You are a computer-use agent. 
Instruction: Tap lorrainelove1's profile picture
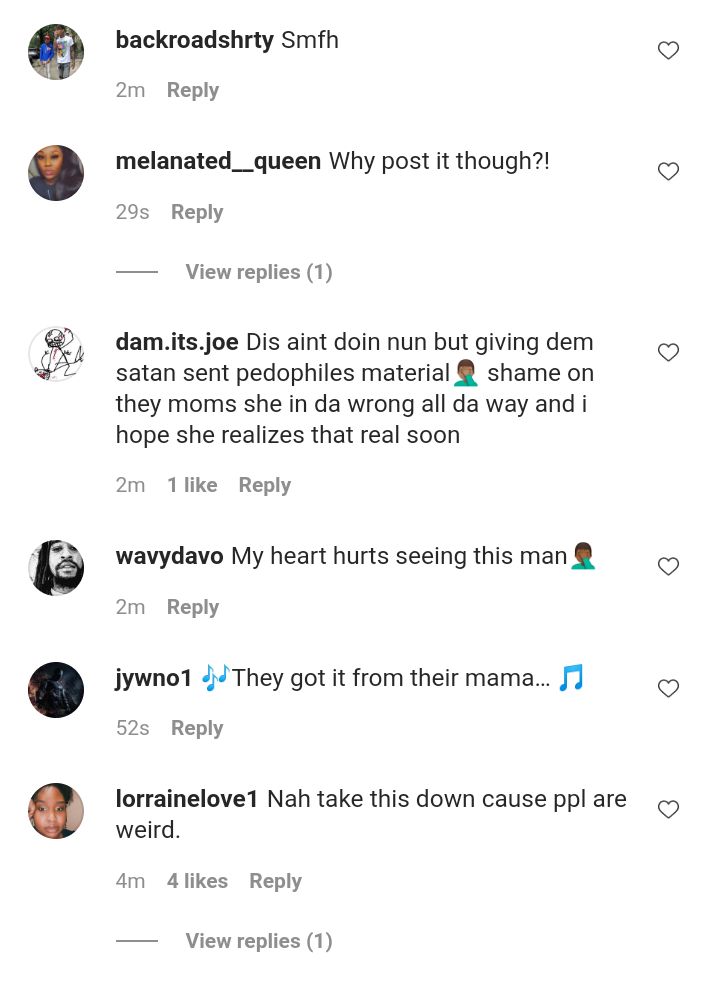(x=56, y=811)
